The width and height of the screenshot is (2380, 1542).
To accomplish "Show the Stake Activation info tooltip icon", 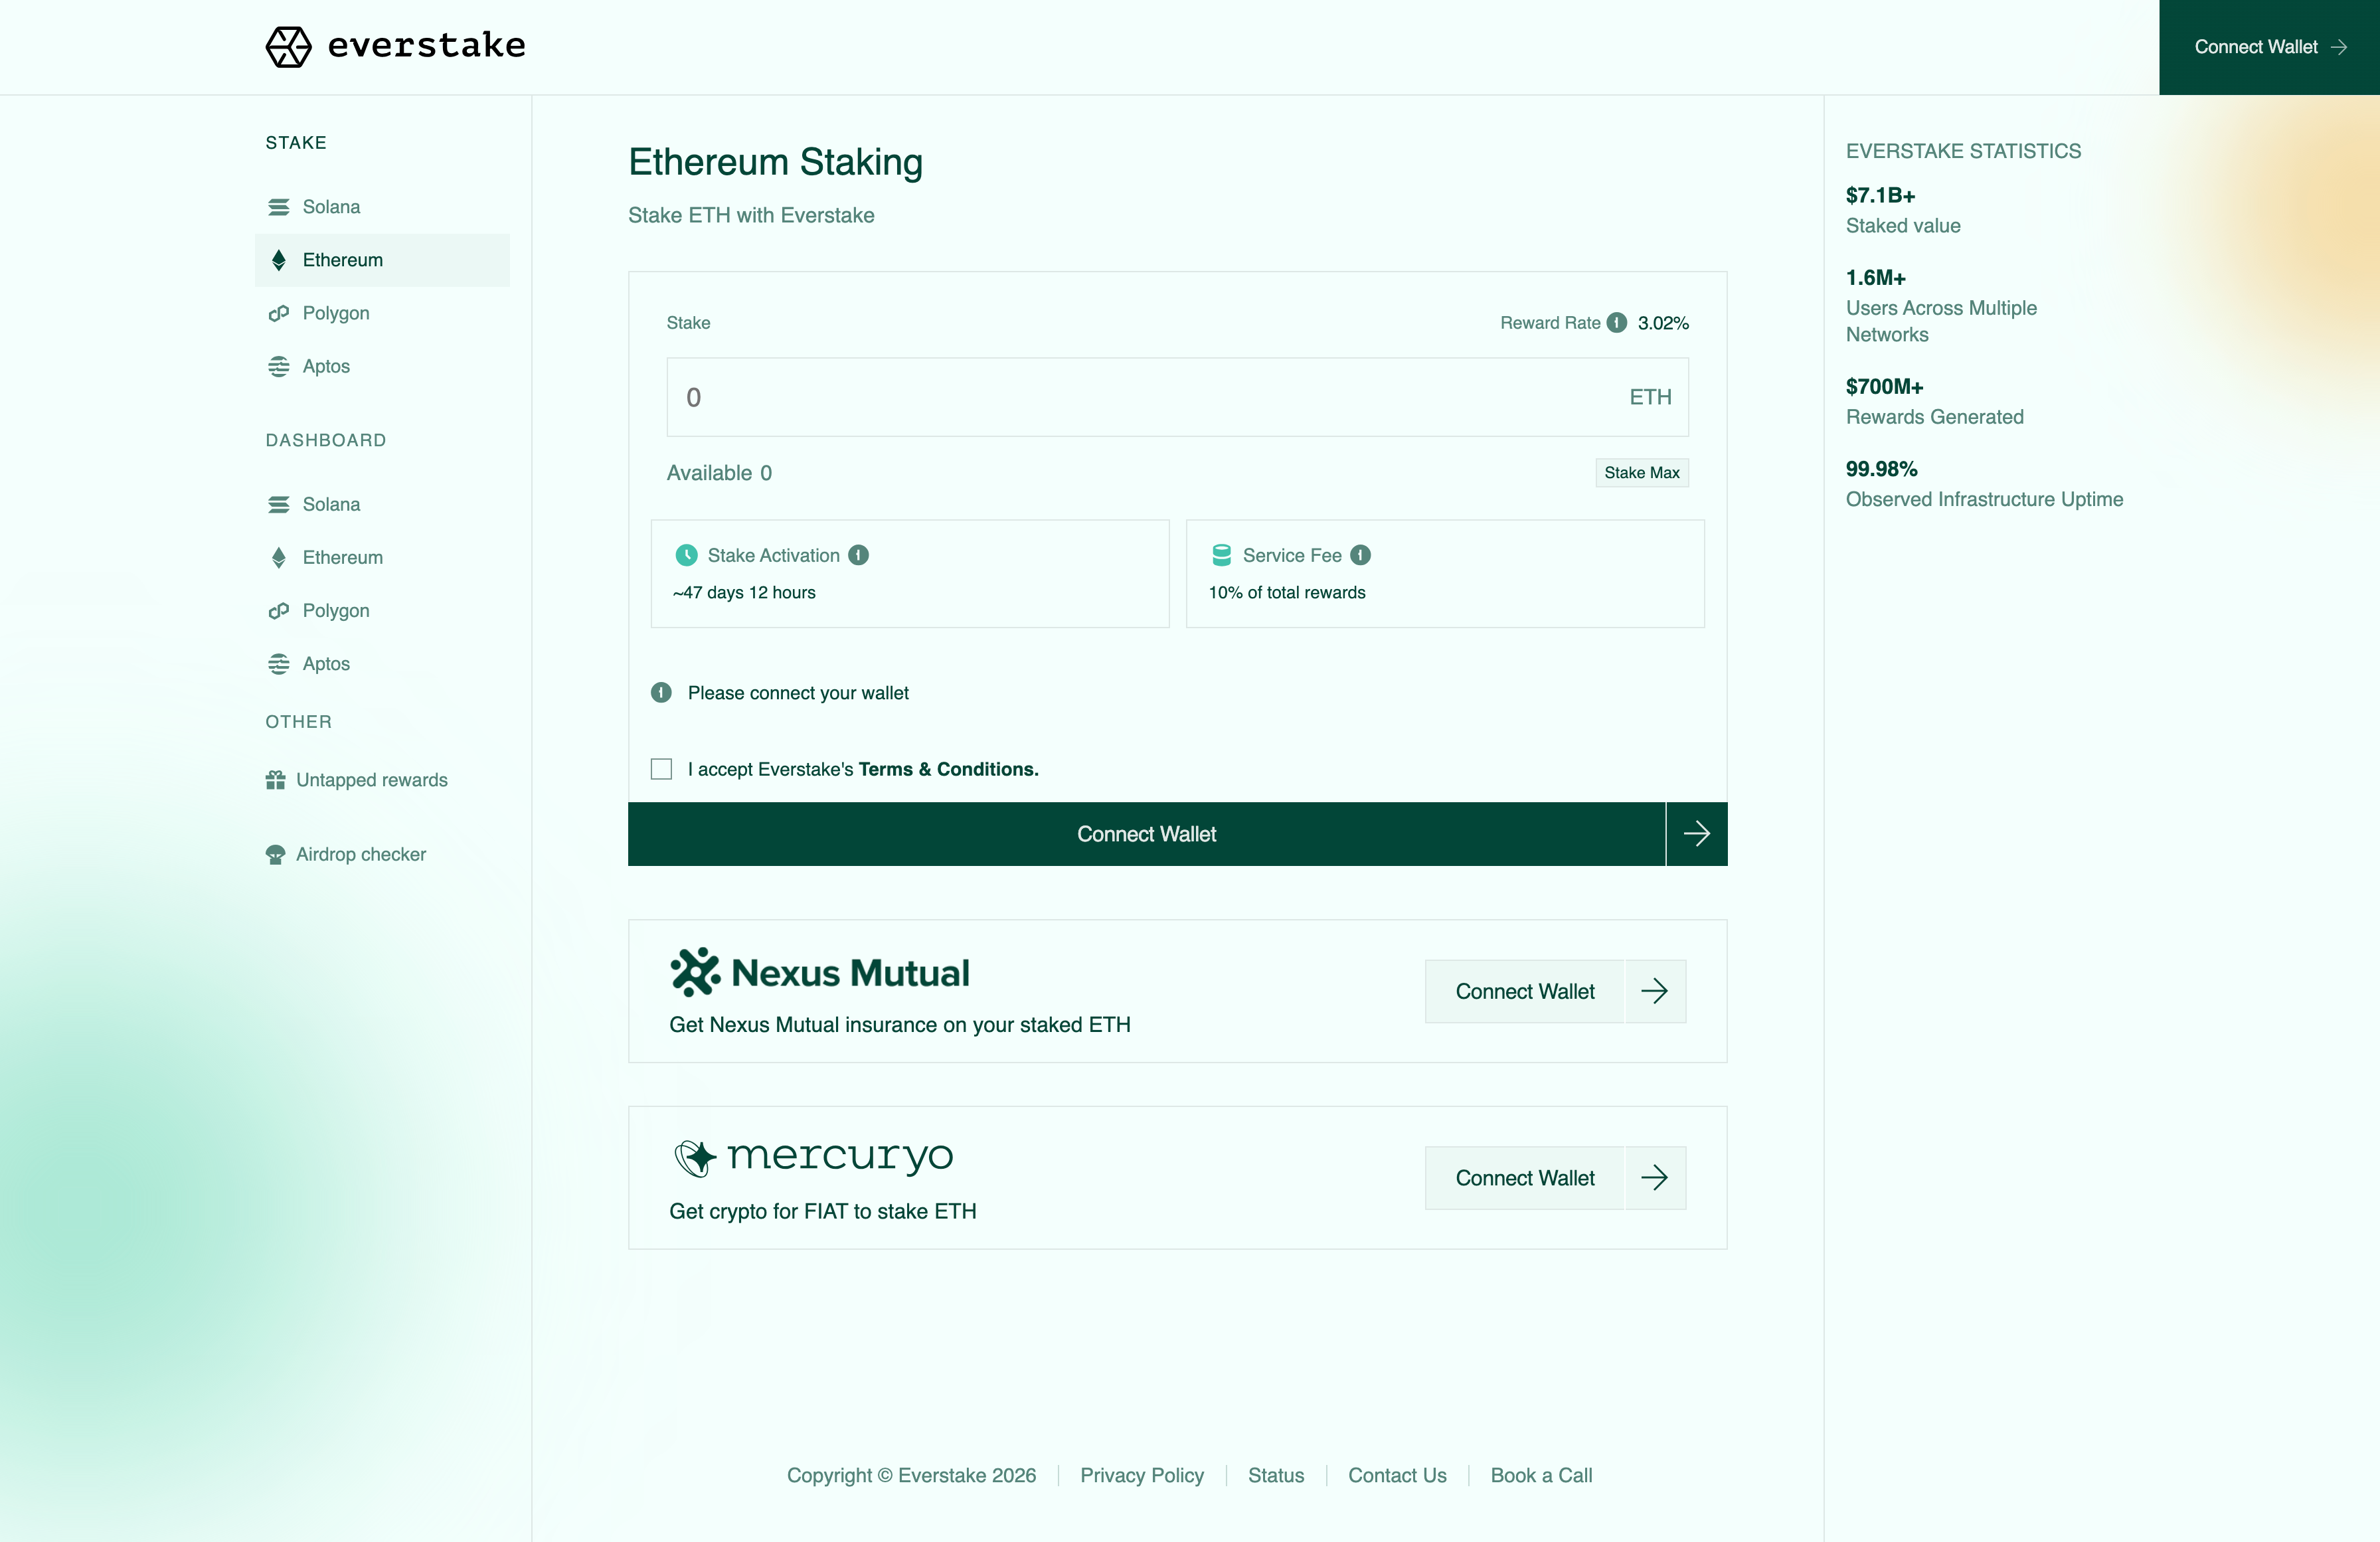I will [x=858, y=555].
